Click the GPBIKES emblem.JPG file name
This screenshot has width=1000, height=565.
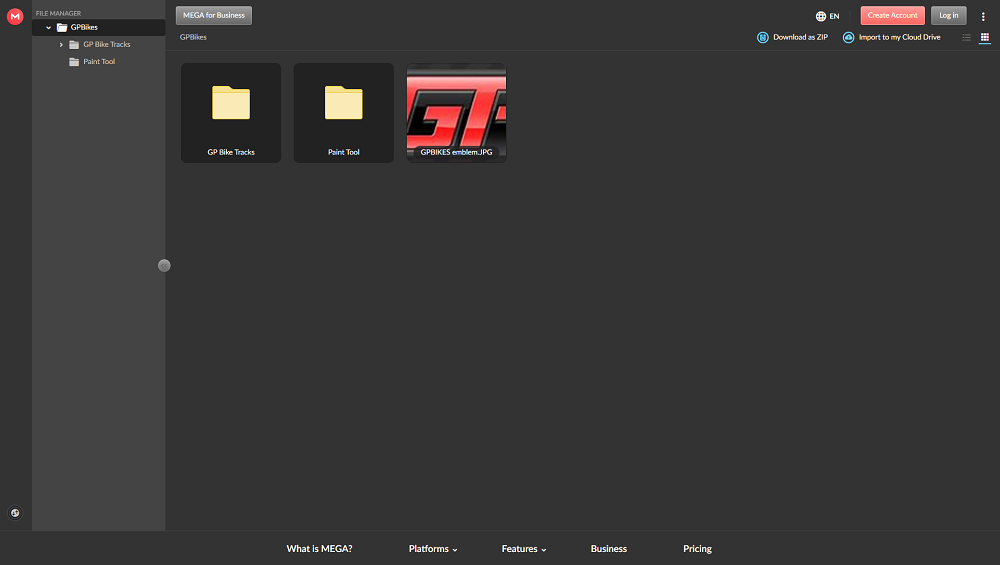click(456, 152)
